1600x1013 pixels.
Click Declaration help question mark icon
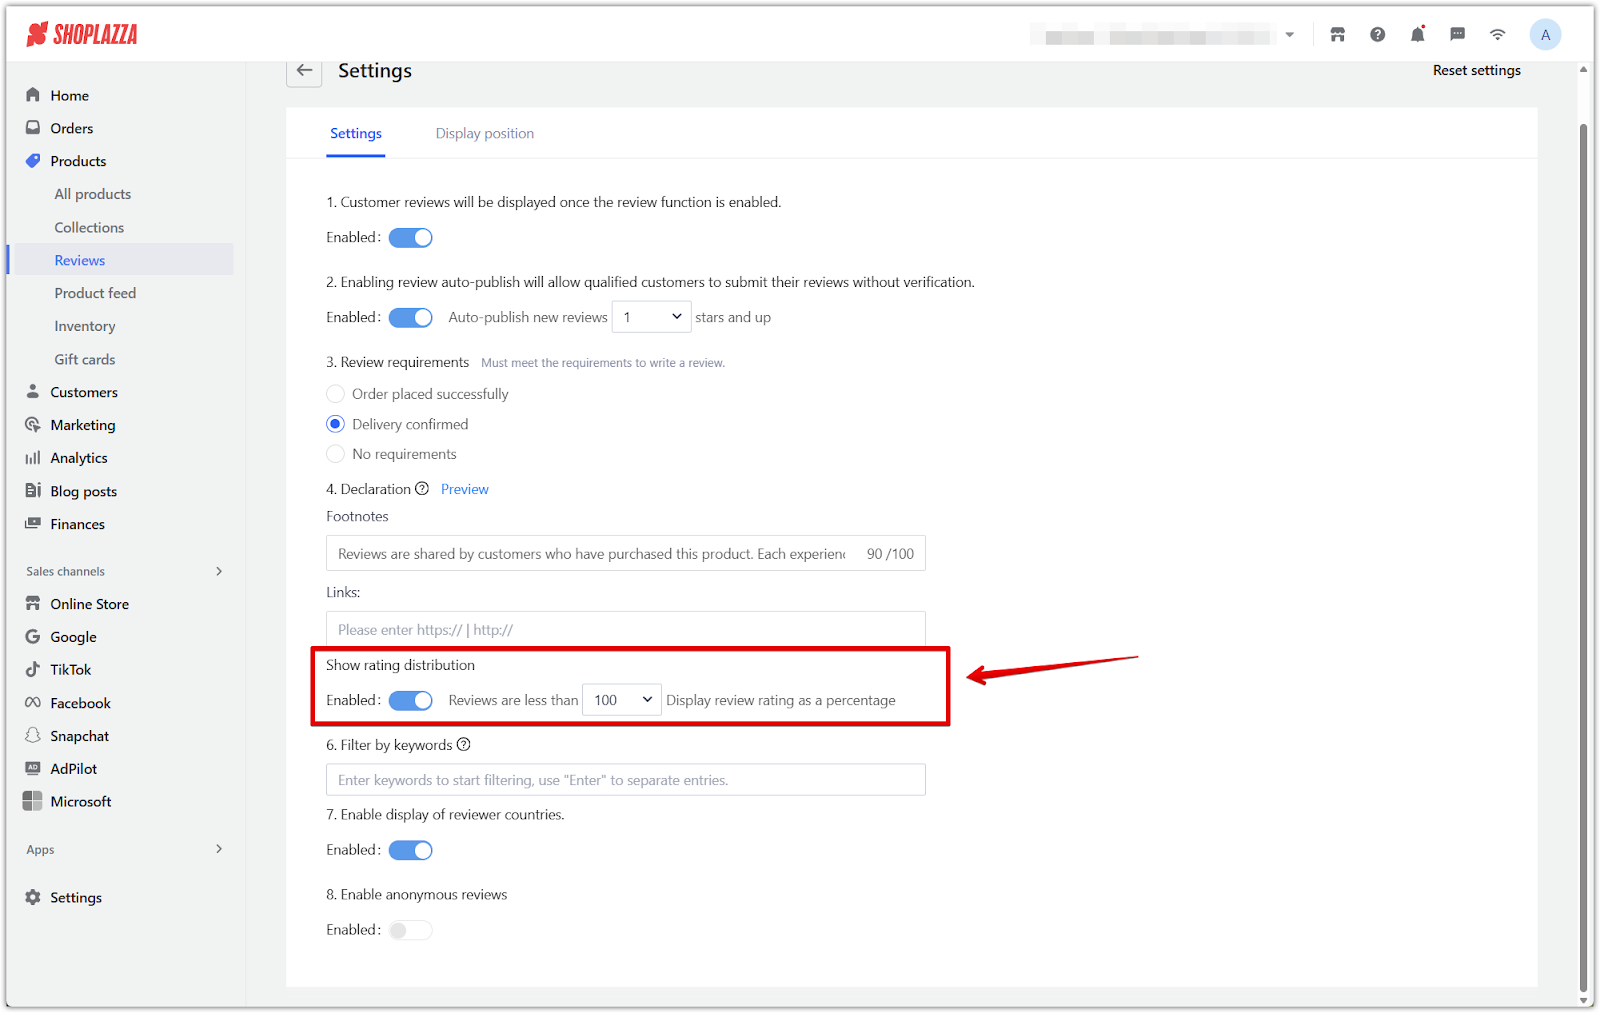(x=422, y=489)
